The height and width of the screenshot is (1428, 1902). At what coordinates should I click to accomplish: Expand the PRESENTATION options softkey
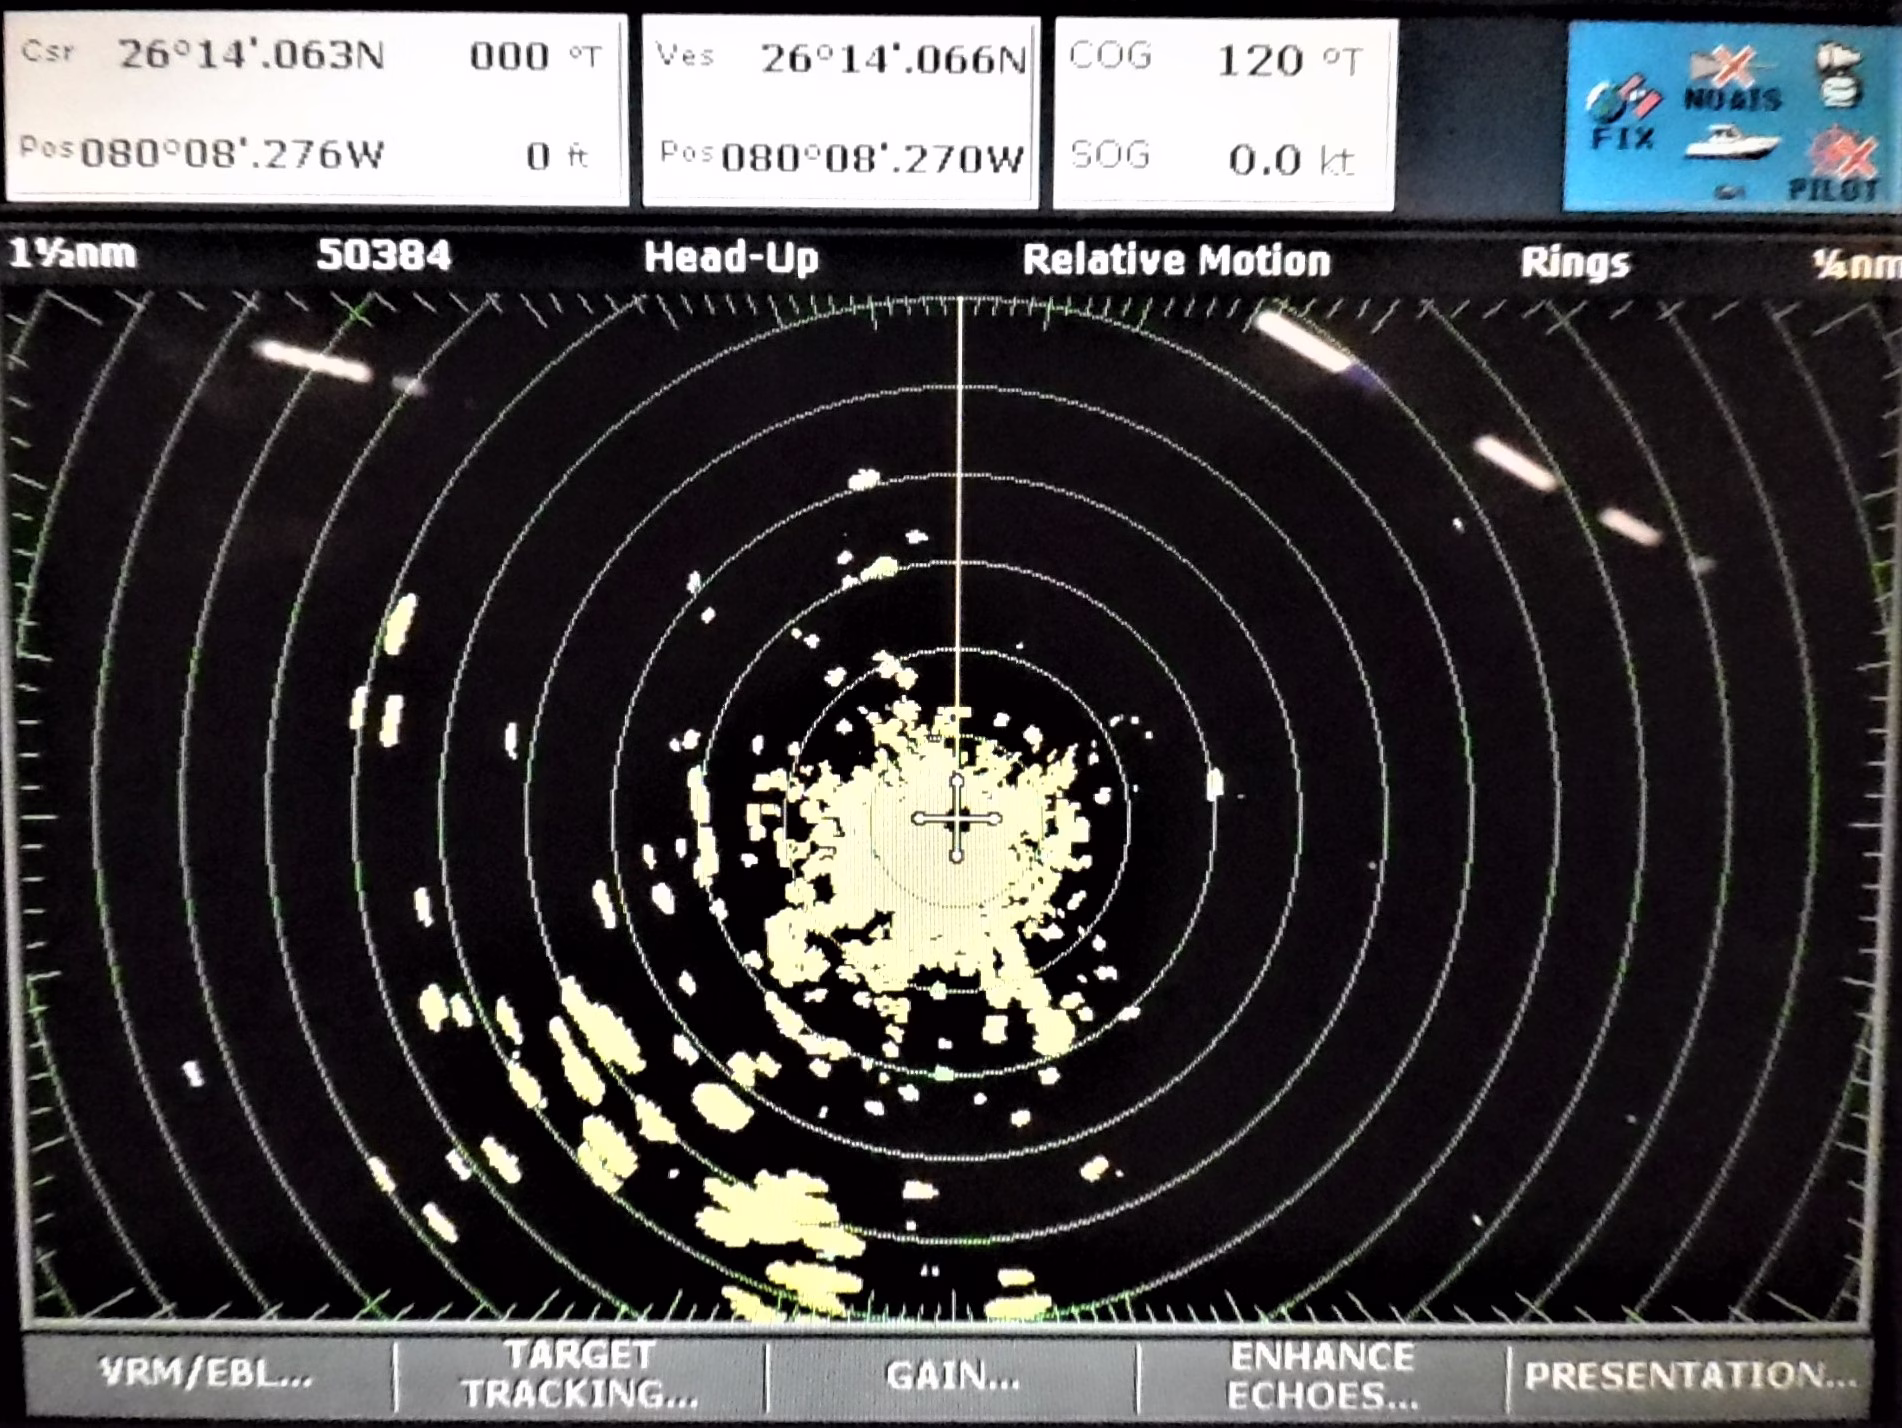click(x=1689, y=1376)
